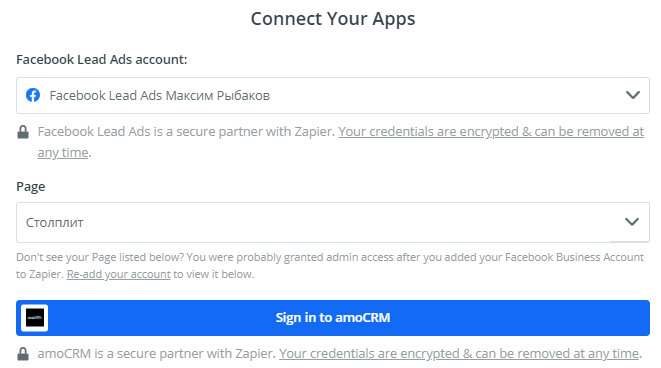Open the Facebook note's credentials are encrypted link
This screenshot has height=368, width=661.
click(491, 132)
